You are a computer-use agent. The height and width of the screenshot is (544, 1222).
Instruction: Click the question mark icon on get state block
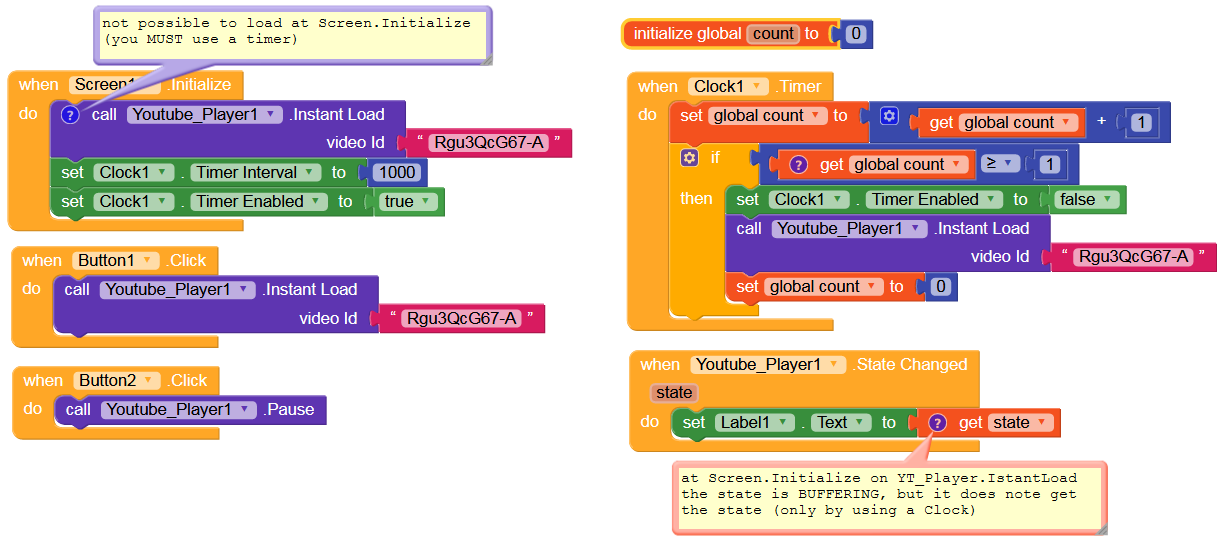tap(937, 423)
